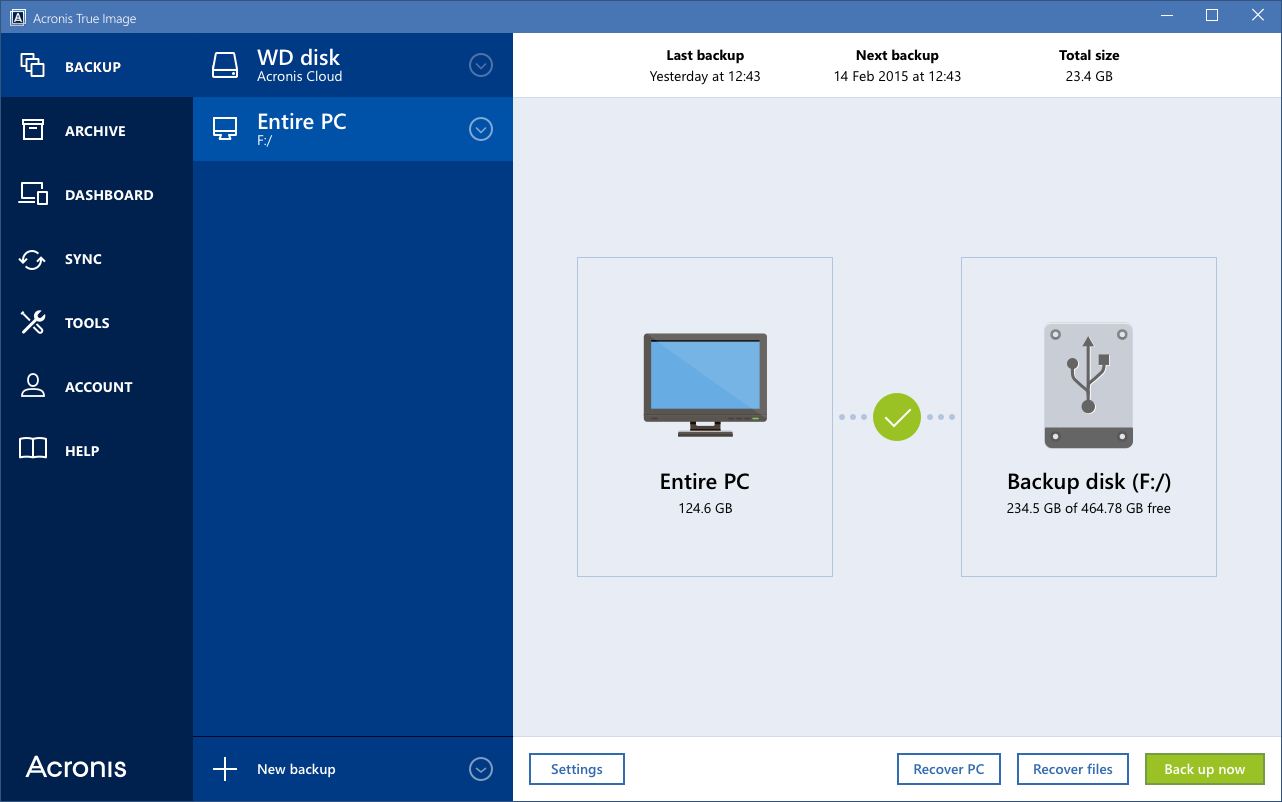Viewport: 1282px width, 802px height.
Task: Switch to the Sync section label
Action: pos(83,259)
